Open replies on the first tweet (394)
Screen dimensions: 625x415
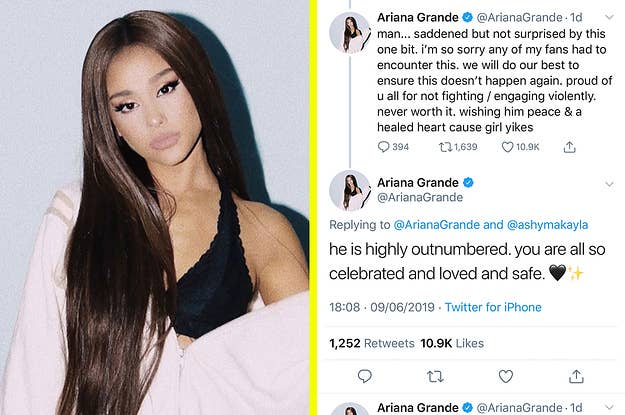393,147
